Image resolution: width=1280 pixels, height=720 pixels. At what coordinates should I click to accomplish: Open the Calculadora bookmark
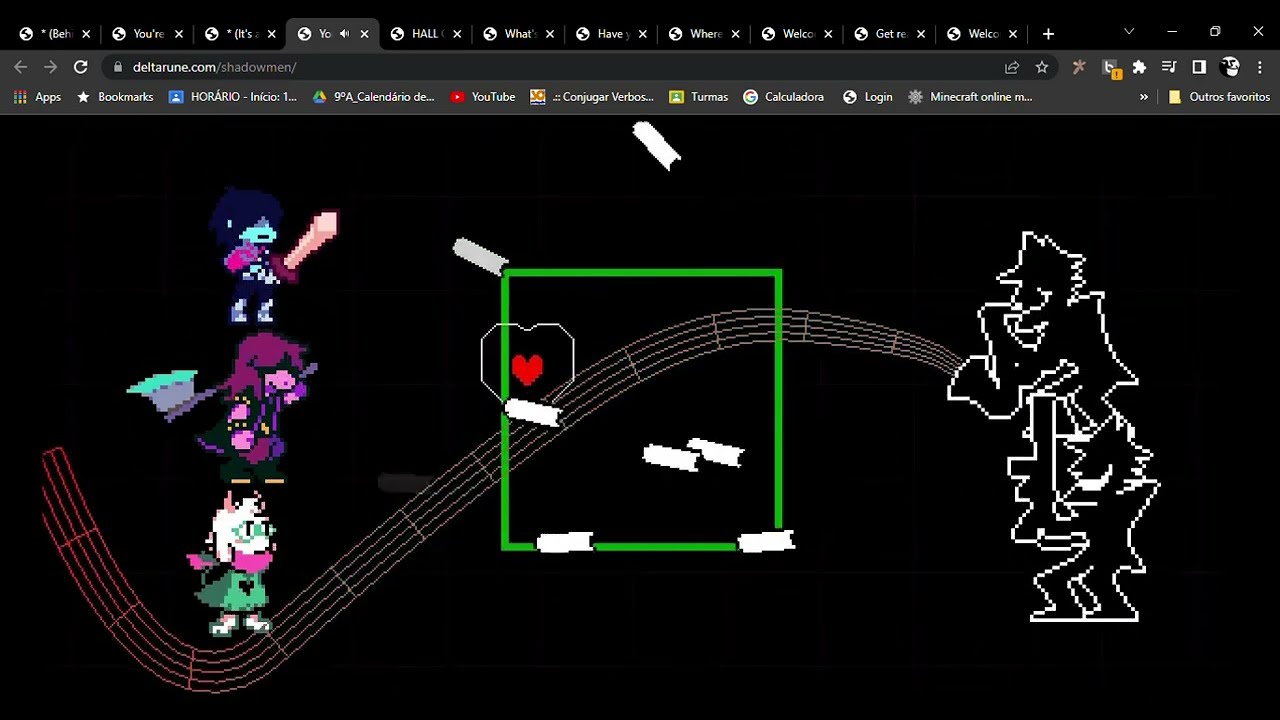click(x=783, y=97)
